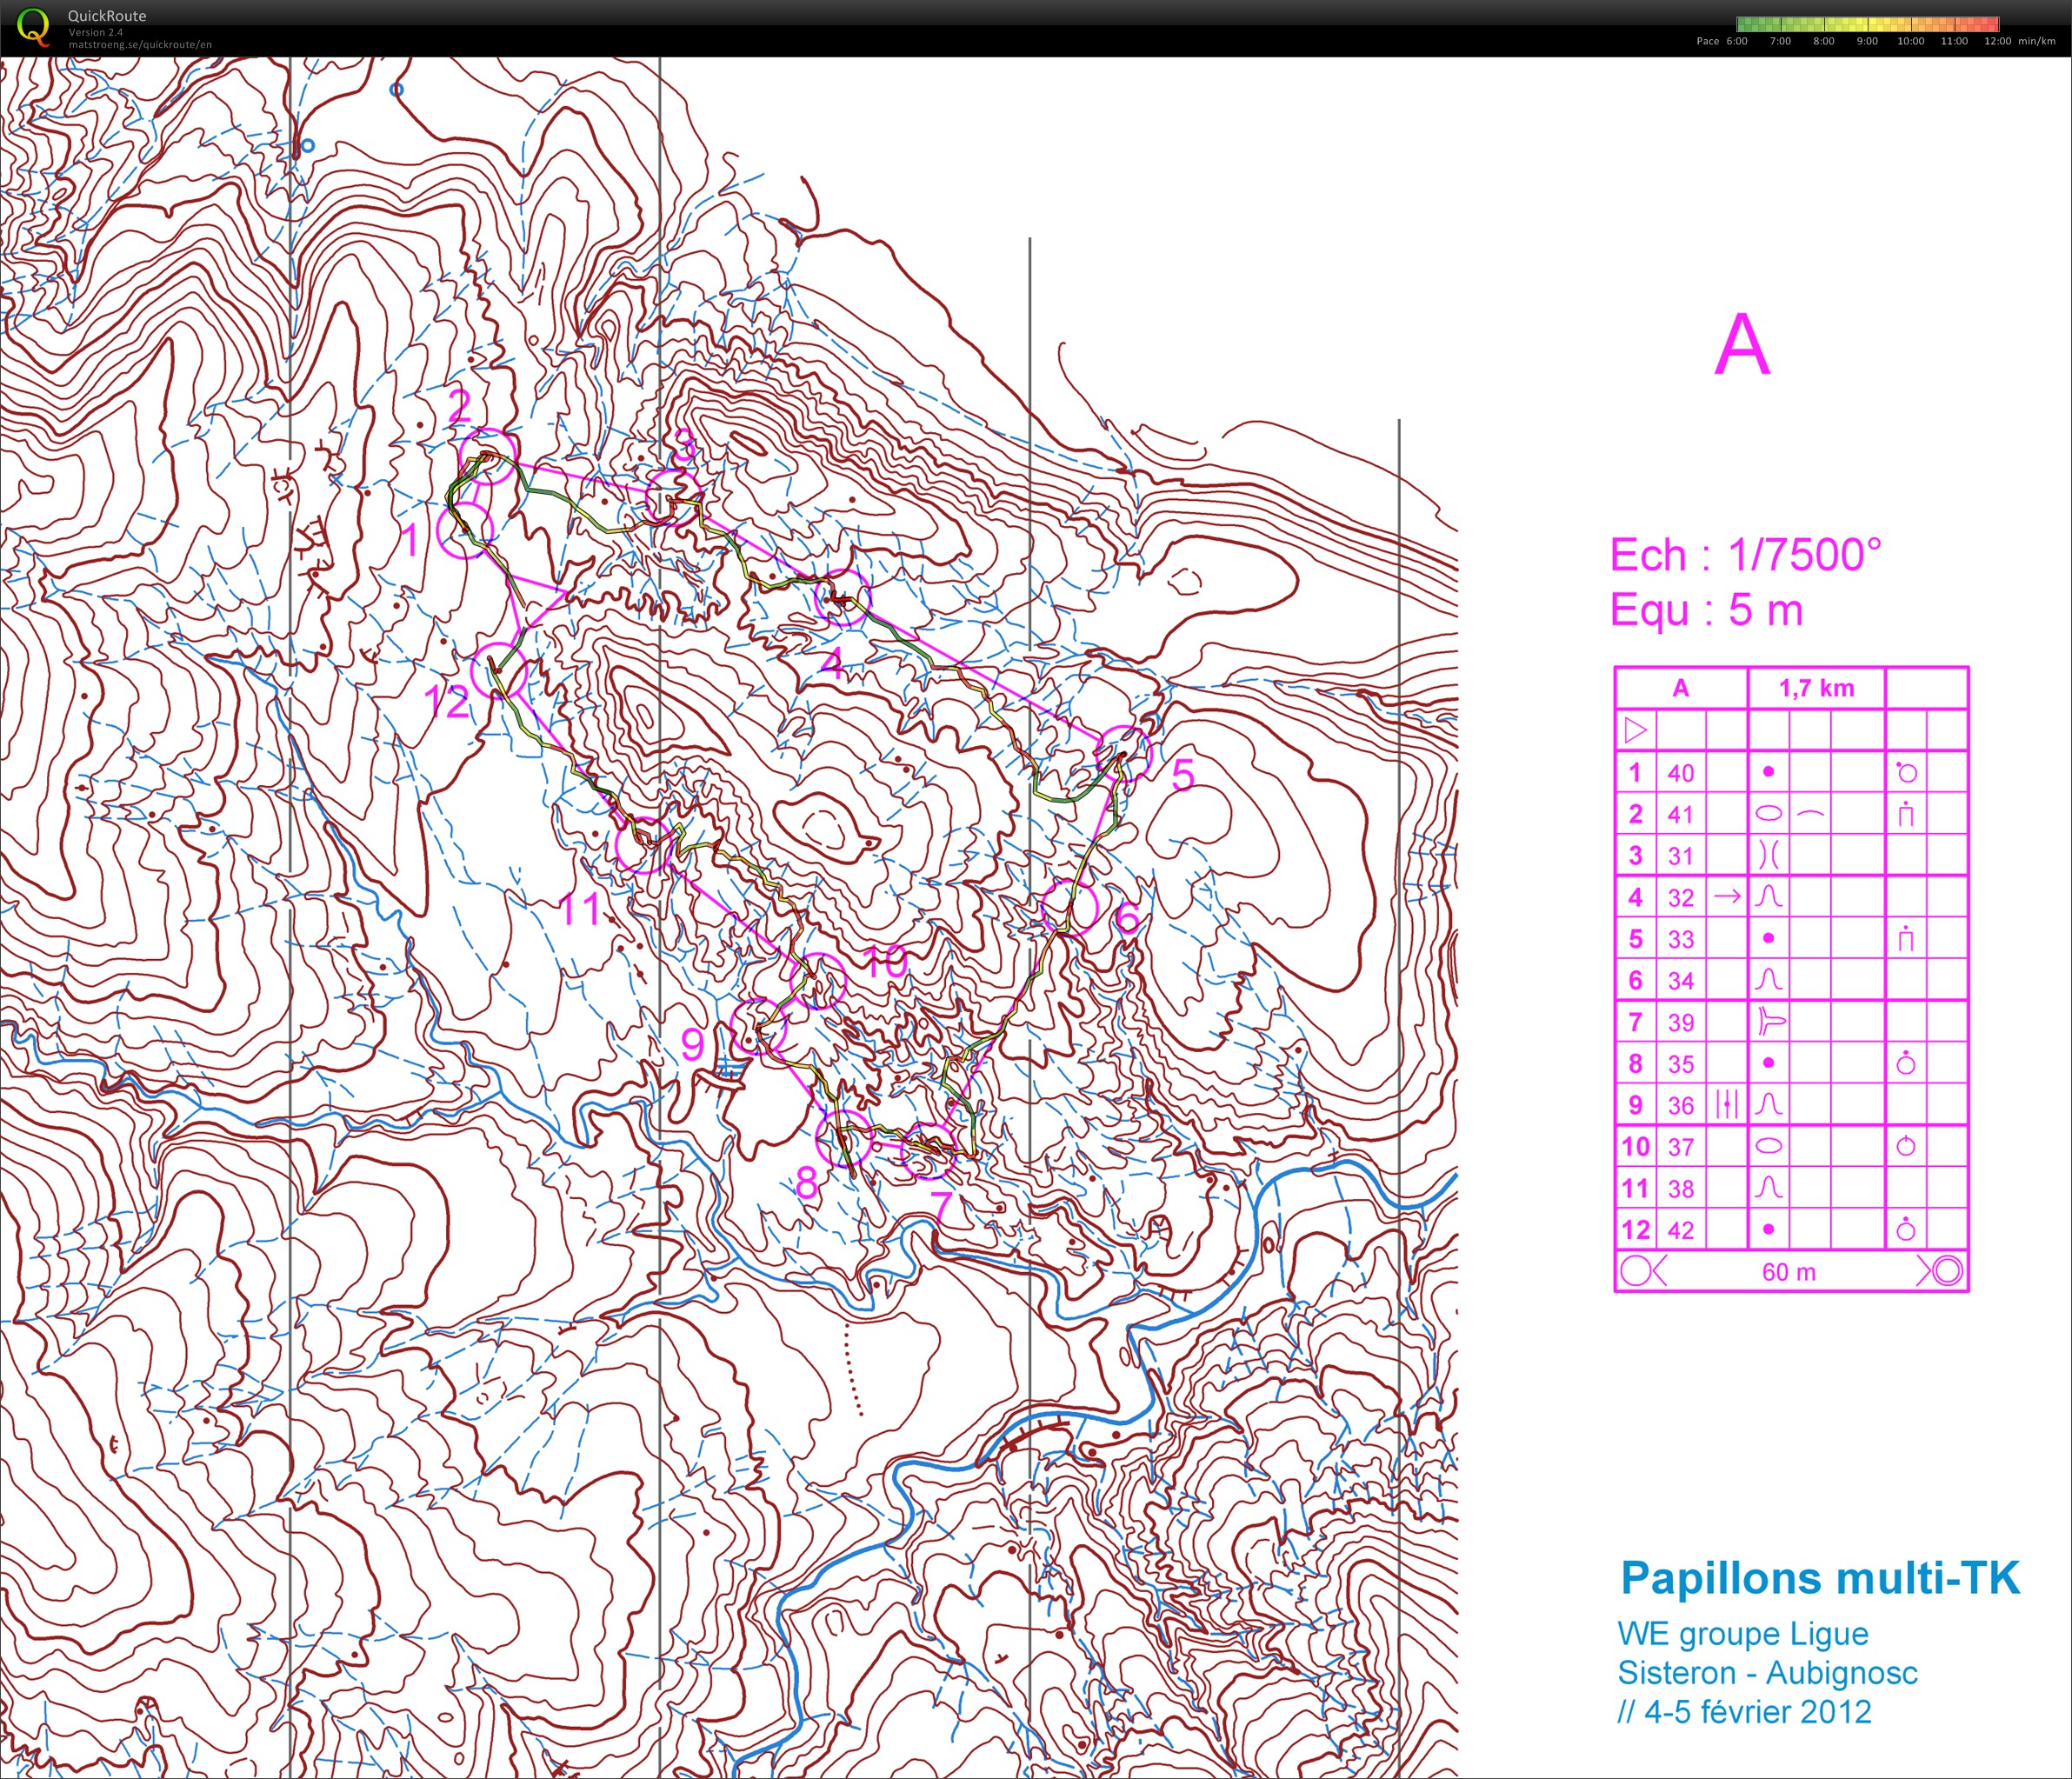Click the pace color gradient legend bar
This screenshot has height=1779, width=2072.
1868,25
